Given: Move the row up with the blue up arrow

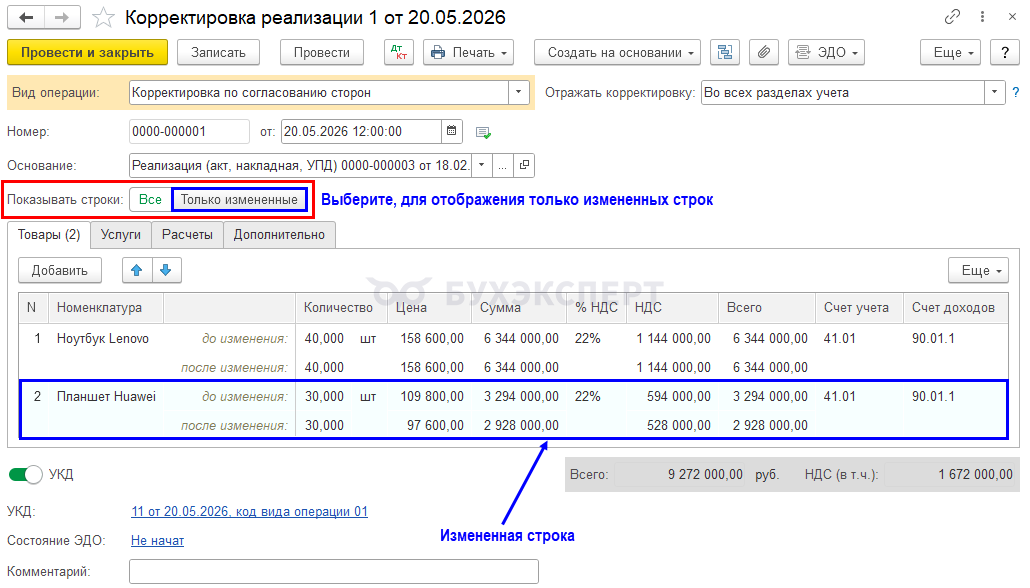Looking at the screenshot, I should [137, 270].
